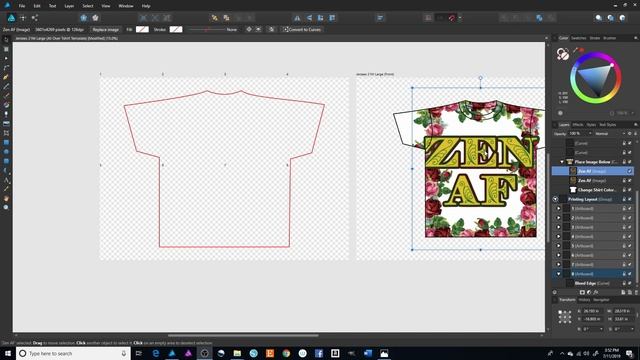Select the Transparency tool
The width and height of the screenshot is (640, 360).
pos(6,114)
